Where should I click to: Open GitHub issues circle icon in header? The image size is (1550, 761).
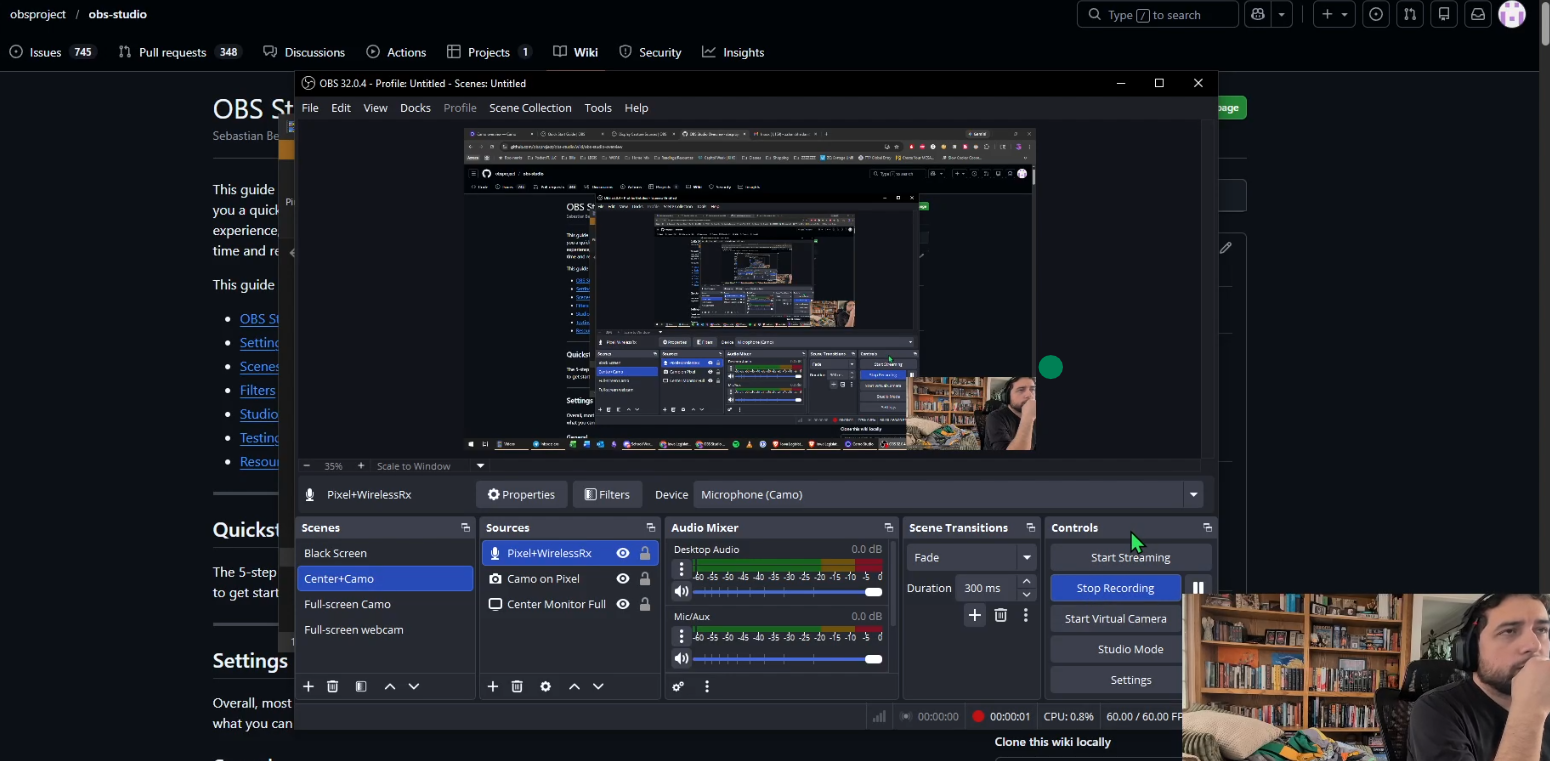pos(1377,14)
